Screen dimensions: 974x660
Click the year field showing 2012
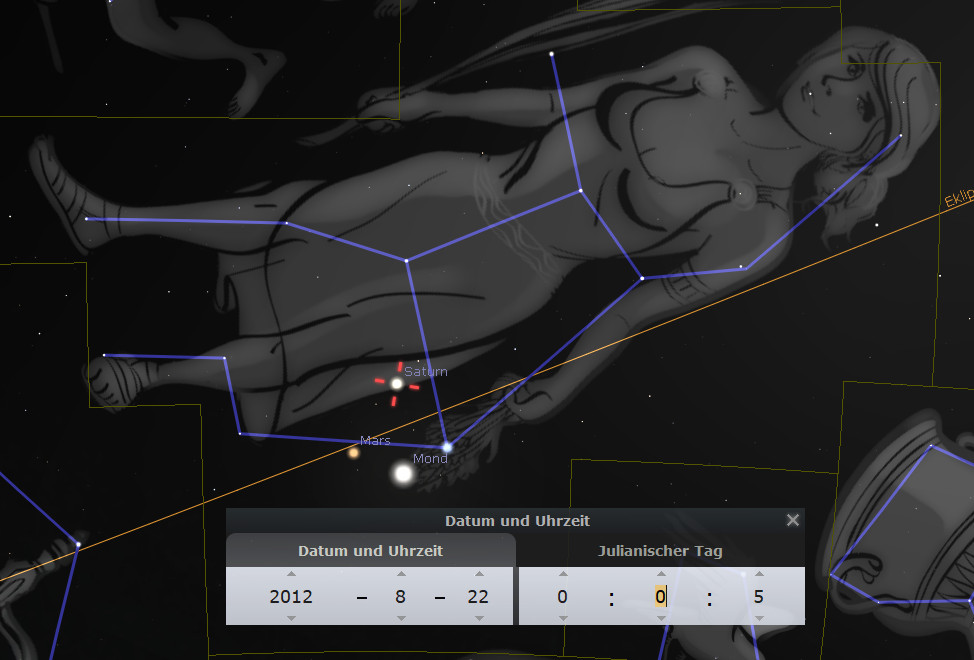pos(291,597)
